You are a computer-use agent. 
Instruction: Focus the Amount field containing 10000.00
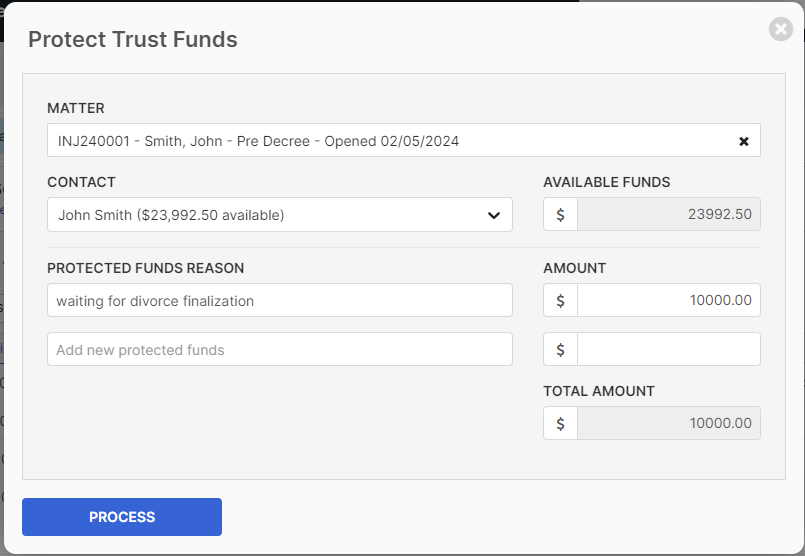(x=668, y=300)
